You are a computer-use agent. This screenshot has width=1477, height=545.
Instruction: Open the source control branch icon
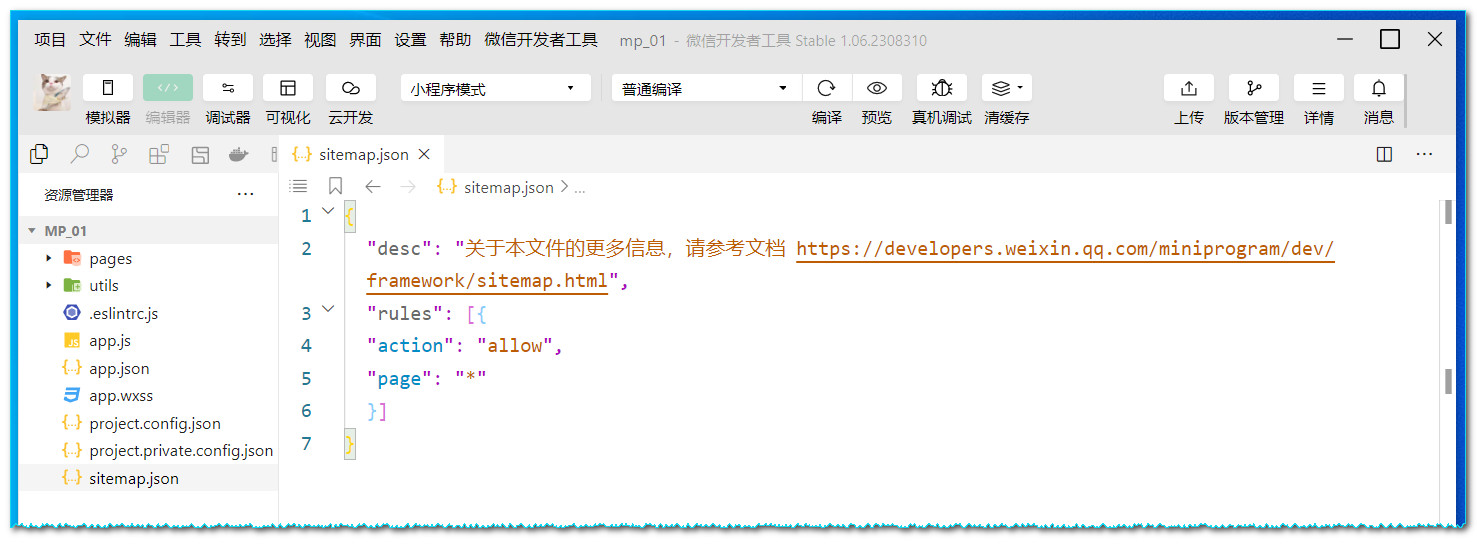(119, 154)
